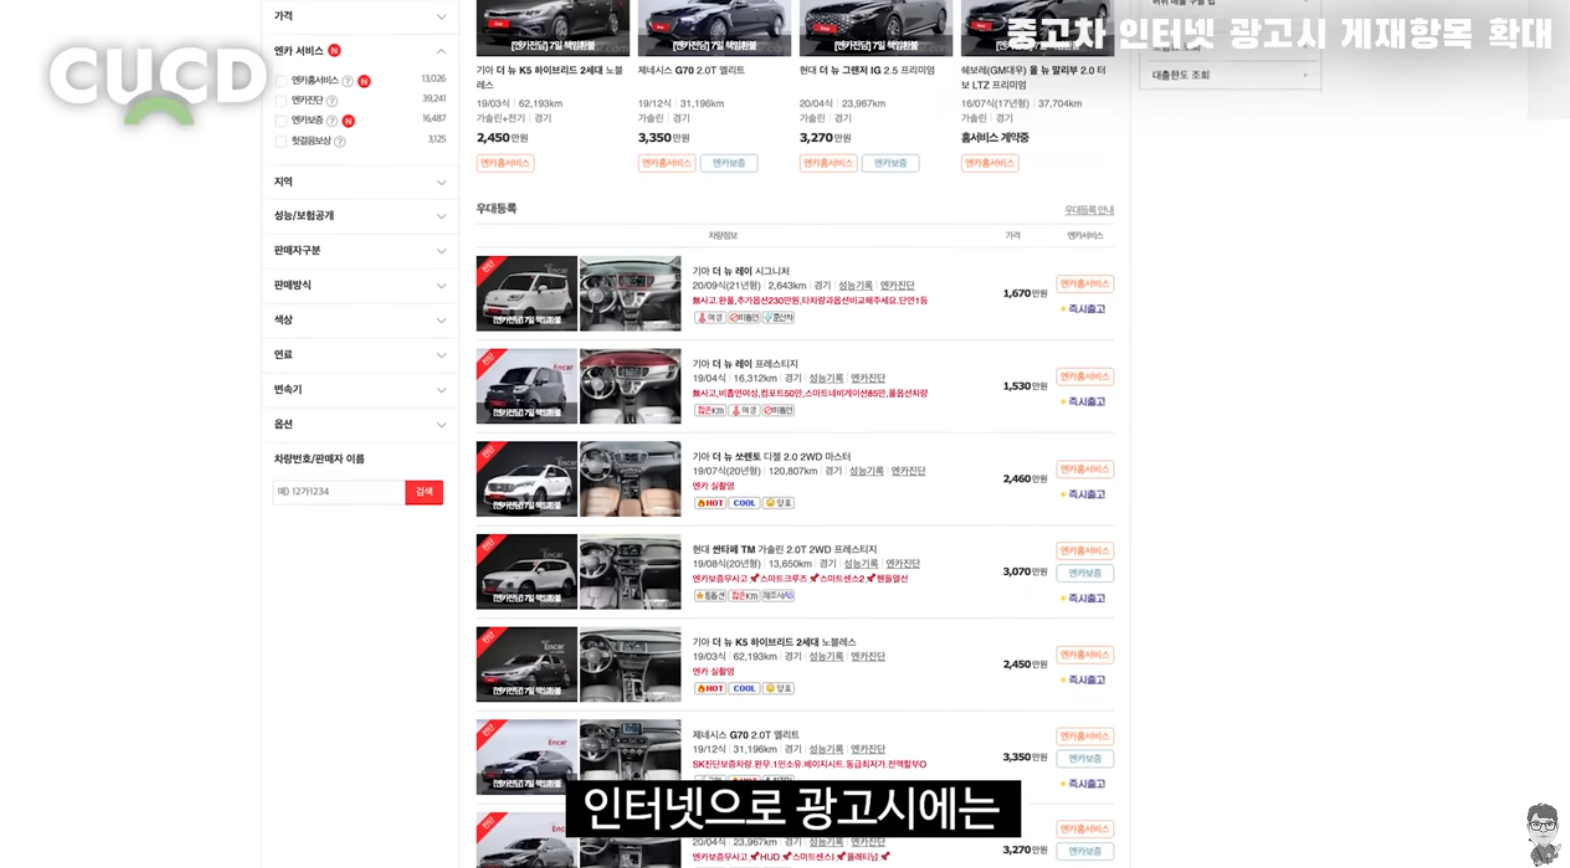Click the HOT tag on the 쏘렌토 listing
This screenshot has height=868, width=1570.
click(x=710, y=503)
